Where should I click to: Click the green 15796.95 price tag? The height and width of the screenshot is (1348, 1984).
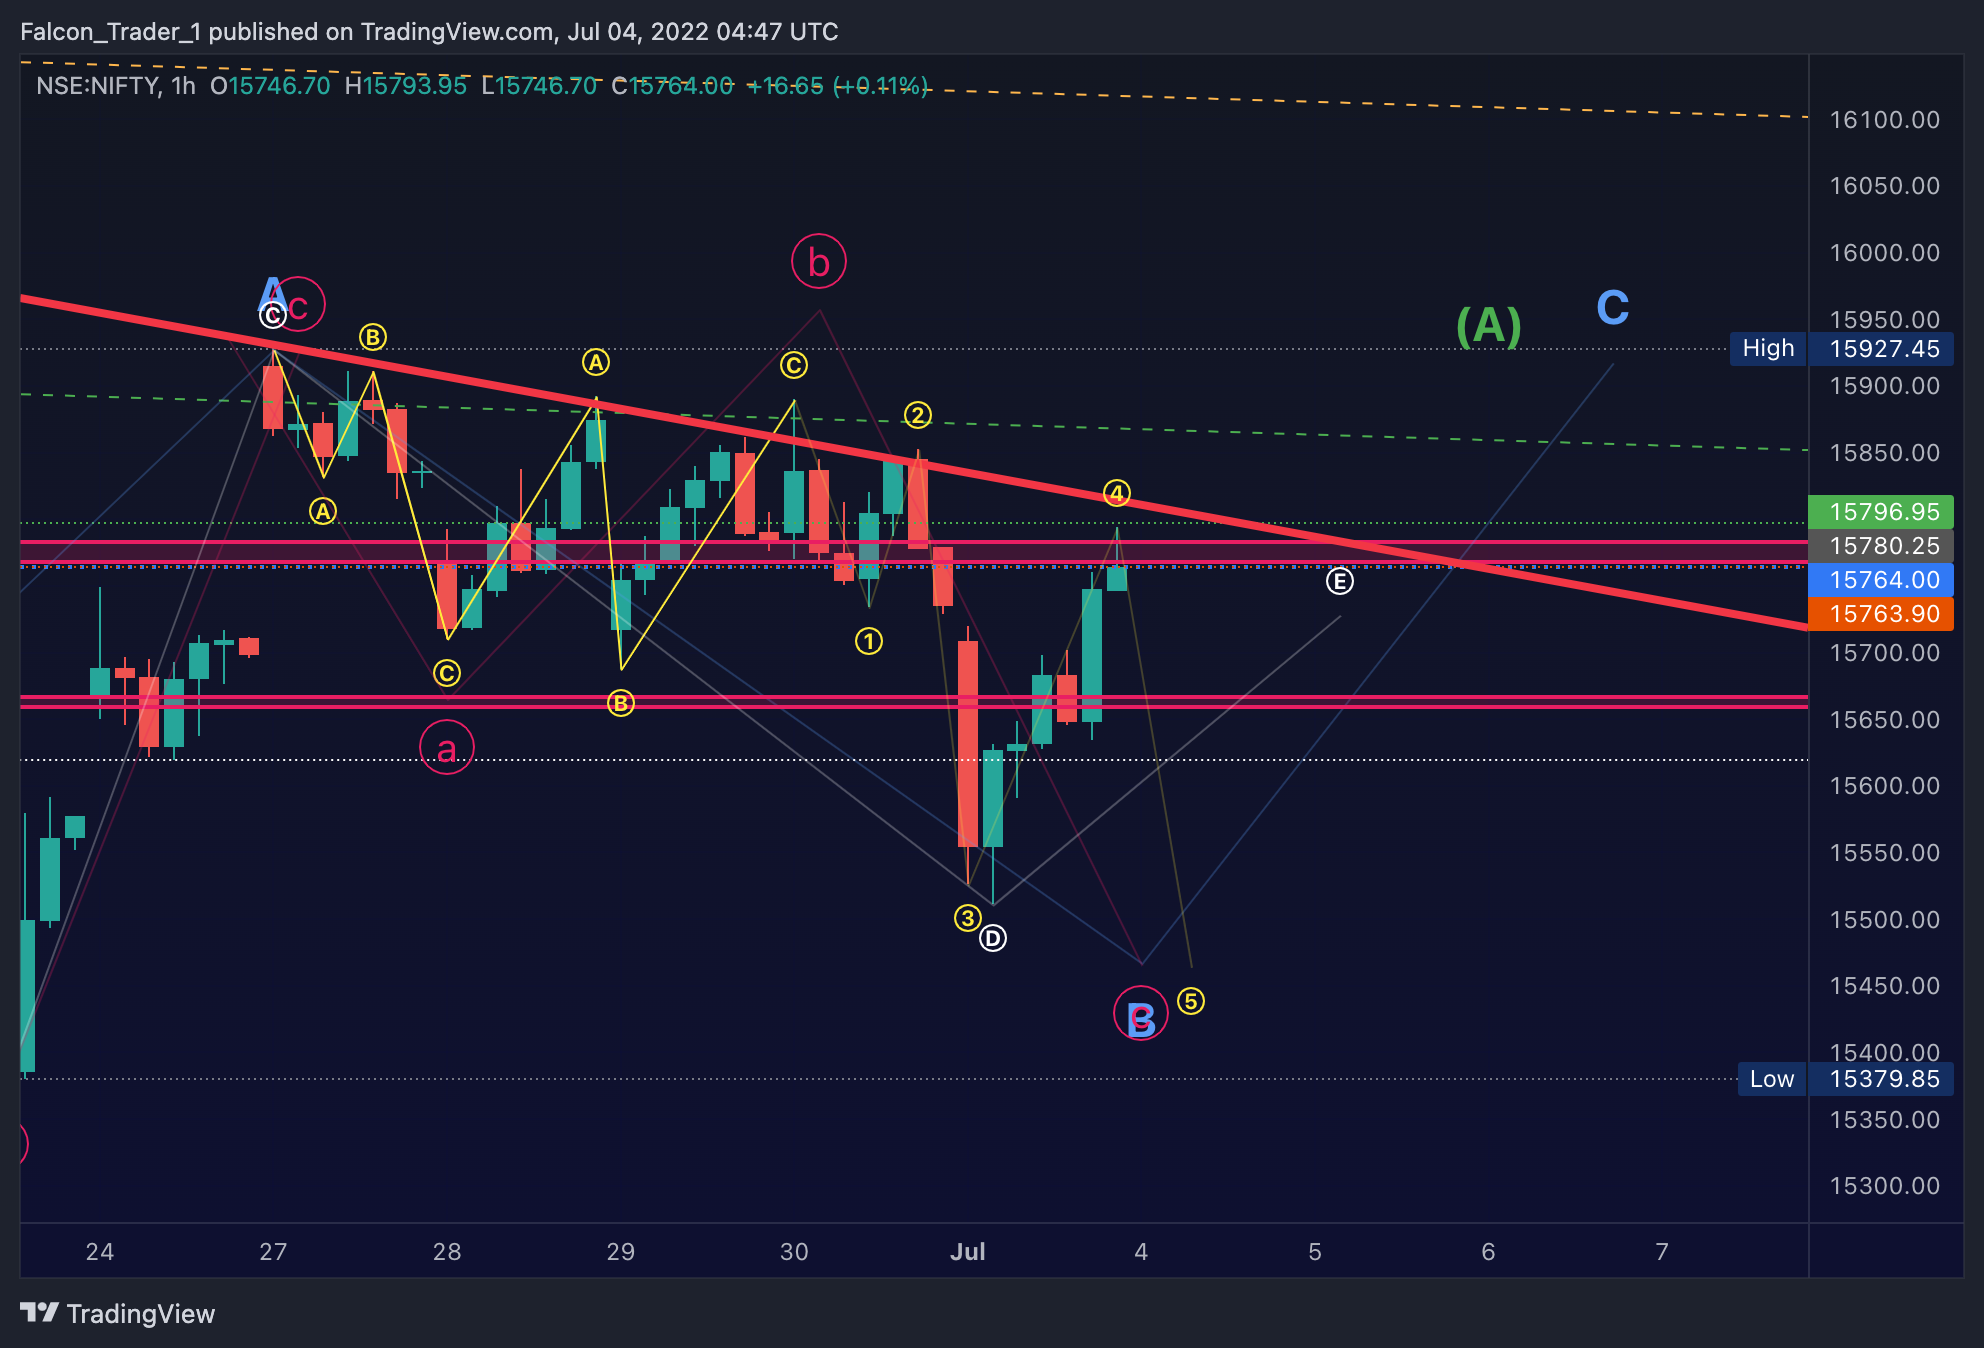(x=1881, y=512)
